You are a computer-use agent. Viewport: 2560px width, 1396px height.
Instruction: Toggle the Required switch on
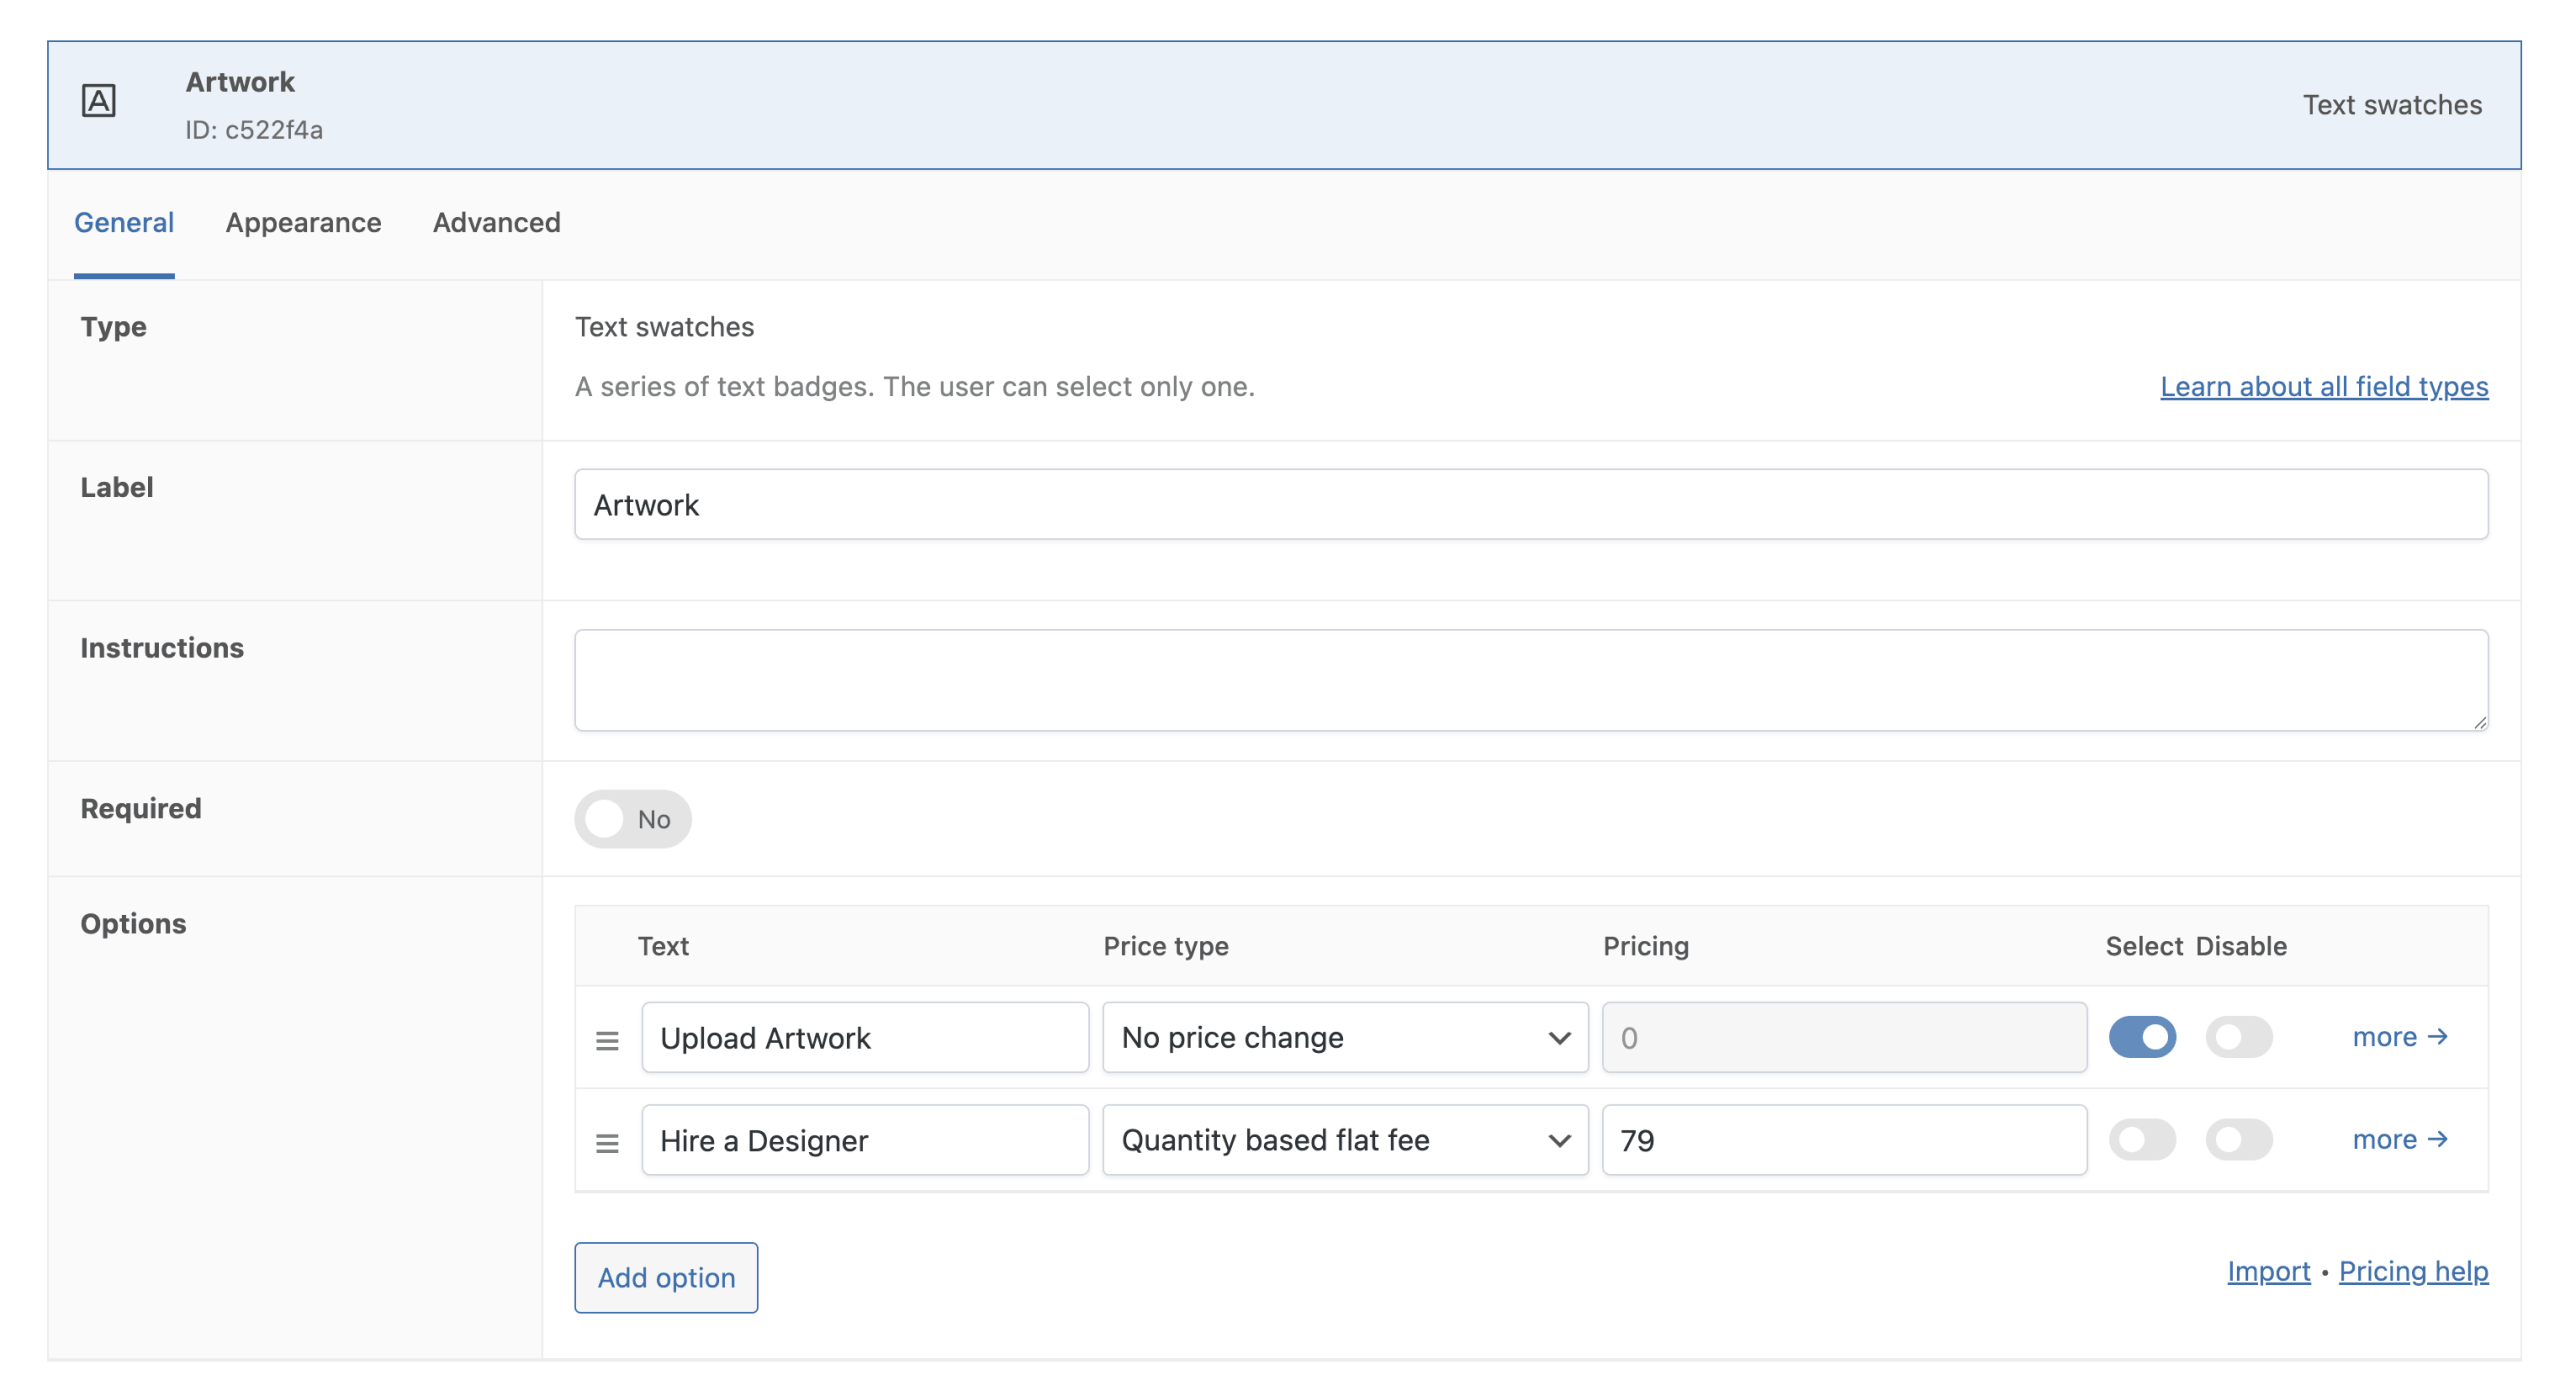point(632,819)
